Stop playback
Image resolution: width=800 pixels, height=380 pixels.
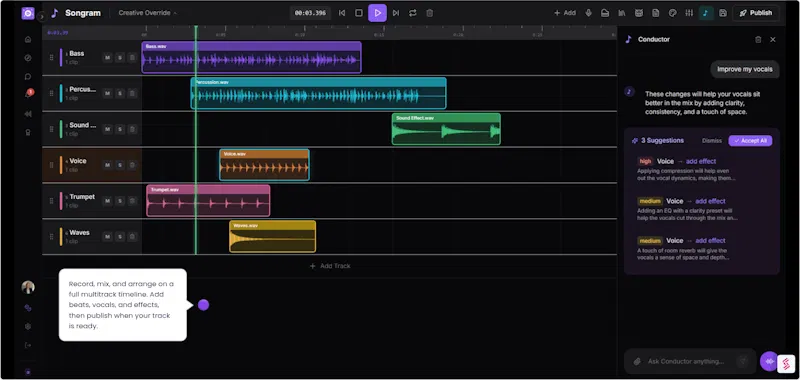point(359,13)
